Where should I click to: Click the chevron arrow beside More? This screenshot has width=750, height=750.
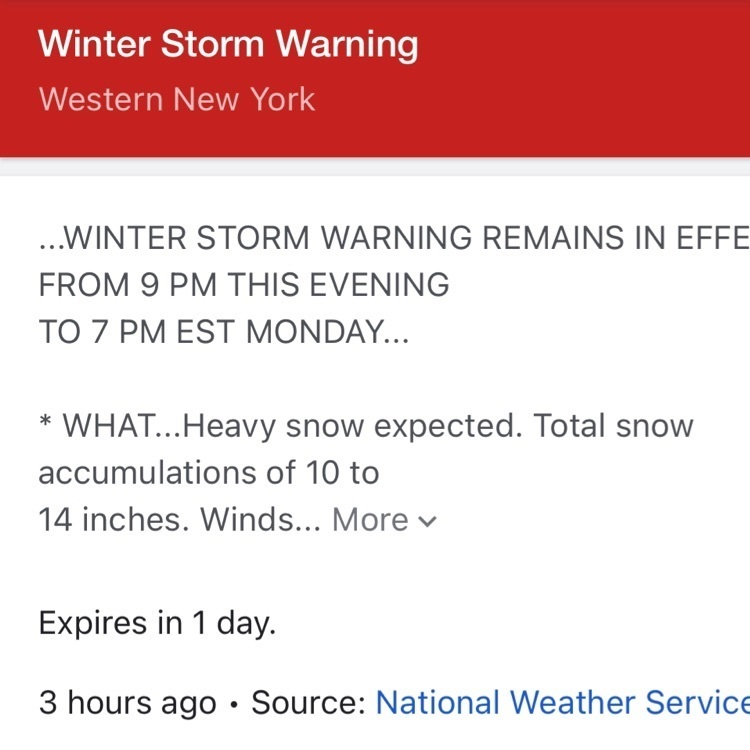(x=428, y=521)
